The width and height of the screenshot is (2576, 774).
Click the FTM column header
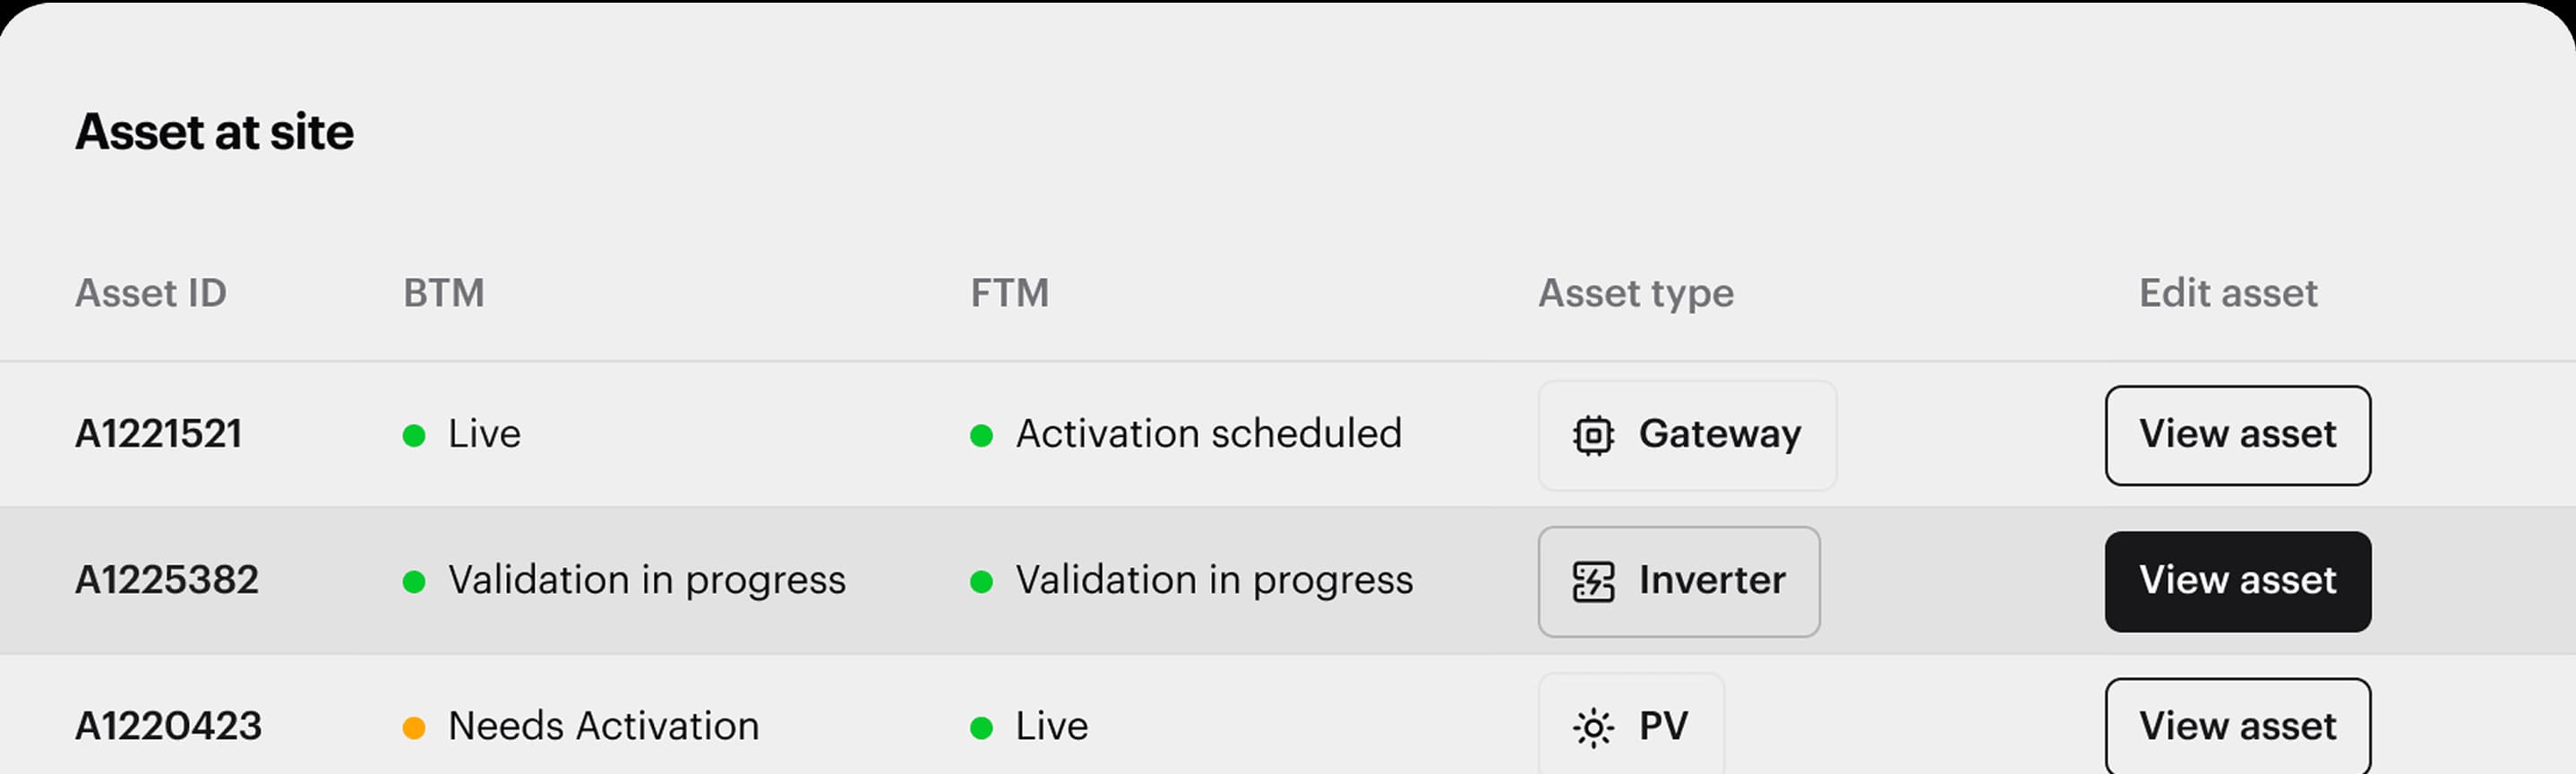pos(1009,293)
